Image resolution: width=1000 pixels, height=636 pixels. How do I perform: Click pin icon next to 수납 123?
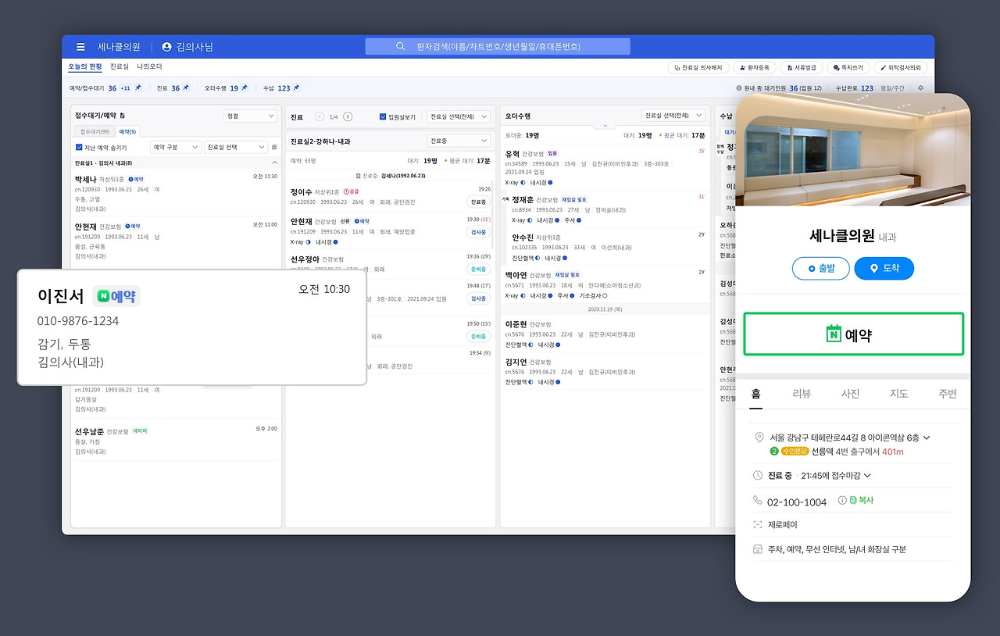(296, 87)
